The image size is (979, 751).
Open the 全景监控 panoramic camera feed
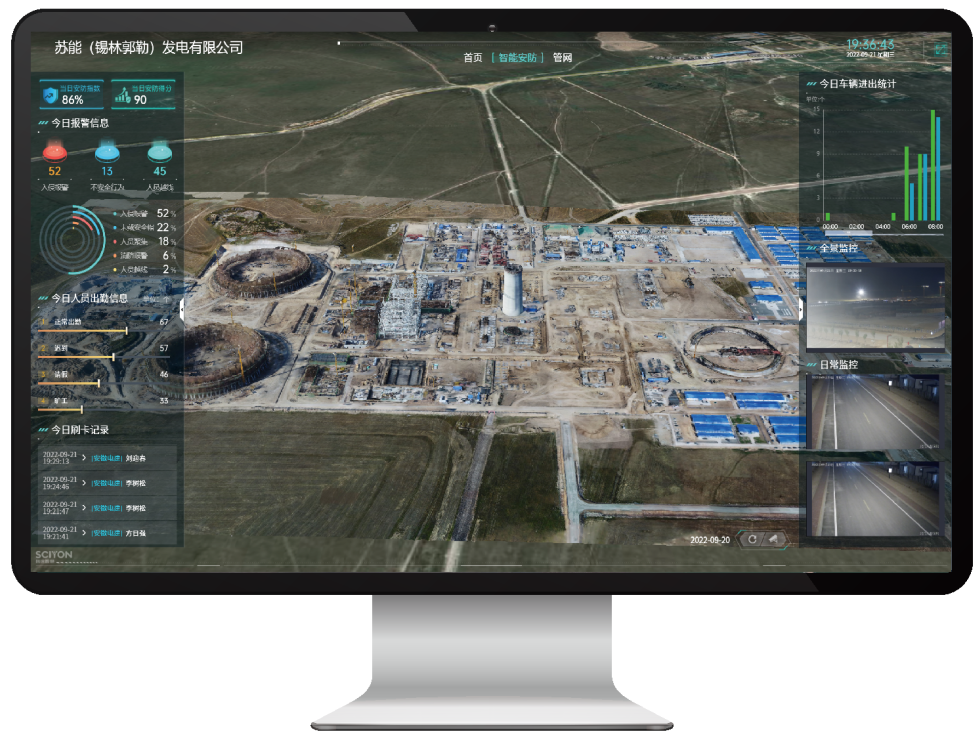pos(875,304)
